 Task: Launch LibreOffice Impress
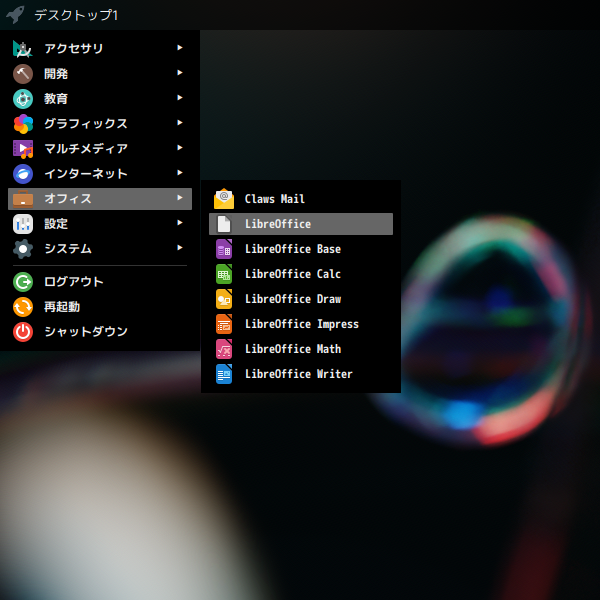tap(301, 324)
